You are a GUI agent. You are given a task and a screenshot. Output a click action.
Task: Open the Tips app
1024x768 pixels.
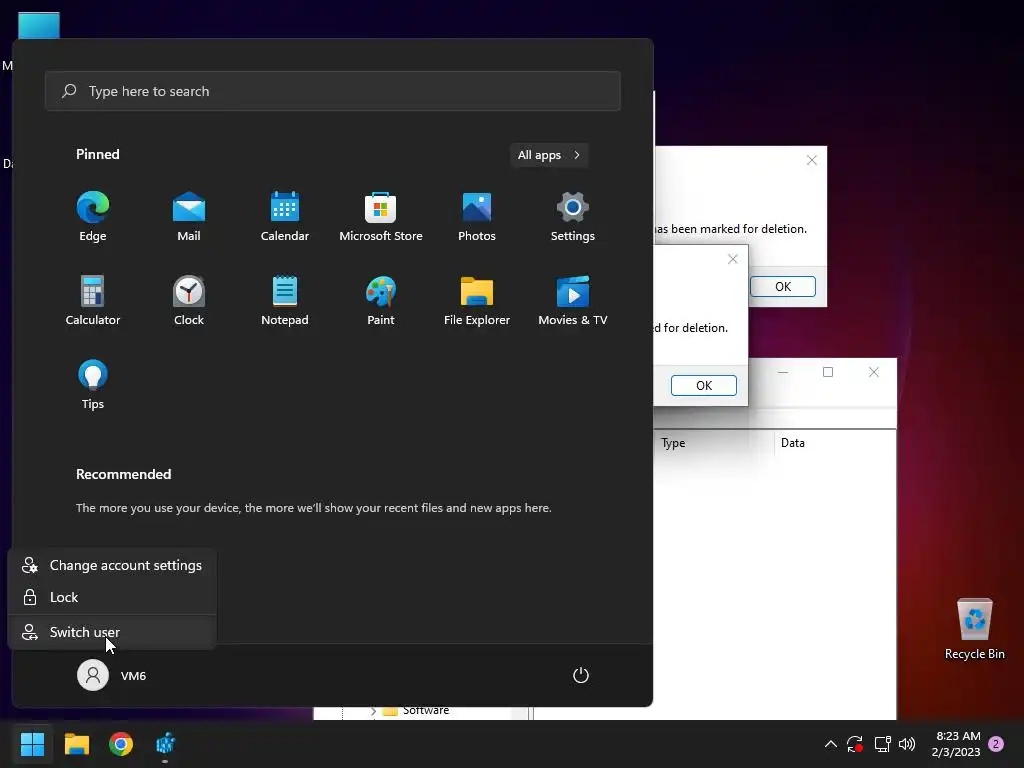[x=93, y=385]
